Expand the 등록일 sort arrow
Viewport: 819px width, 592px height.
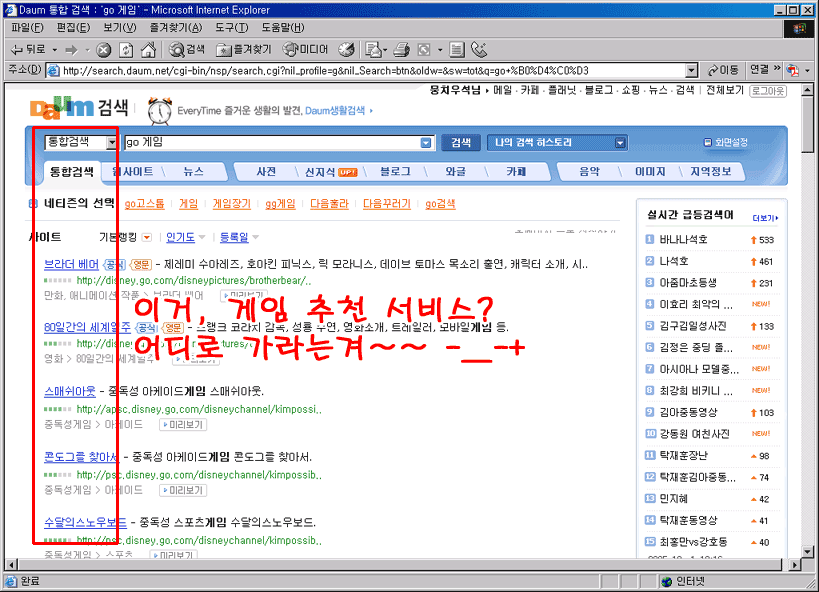[255, 238]
